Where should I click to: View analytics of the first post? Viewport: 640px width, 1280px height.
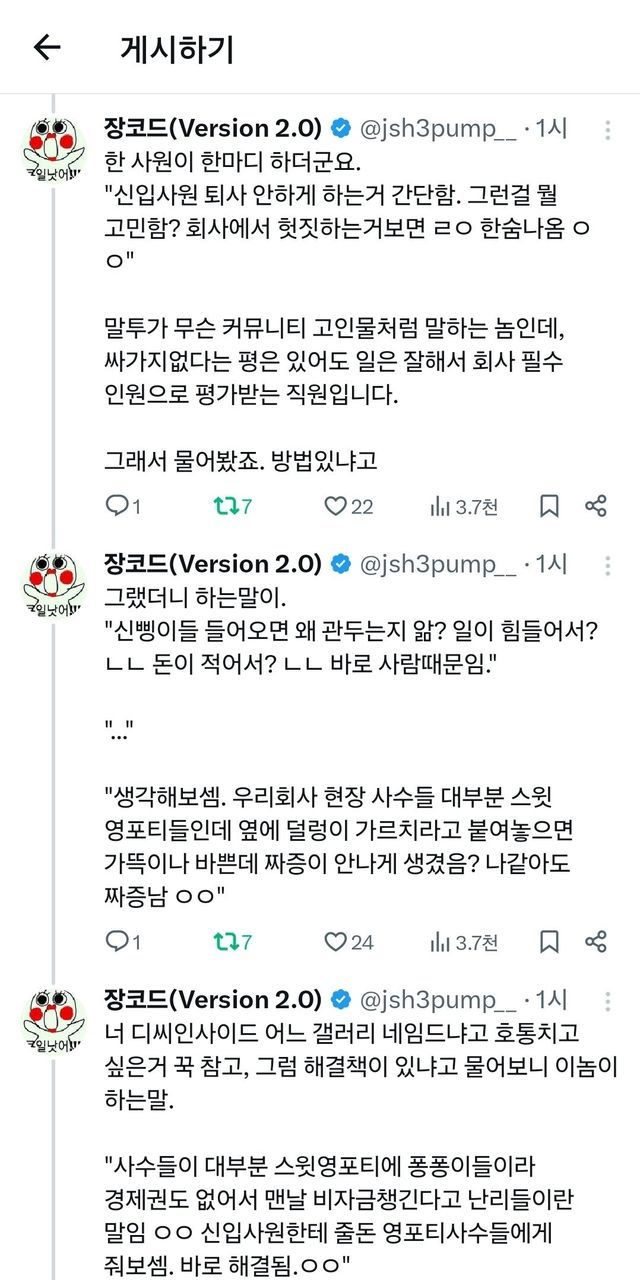tap(440, 507)
